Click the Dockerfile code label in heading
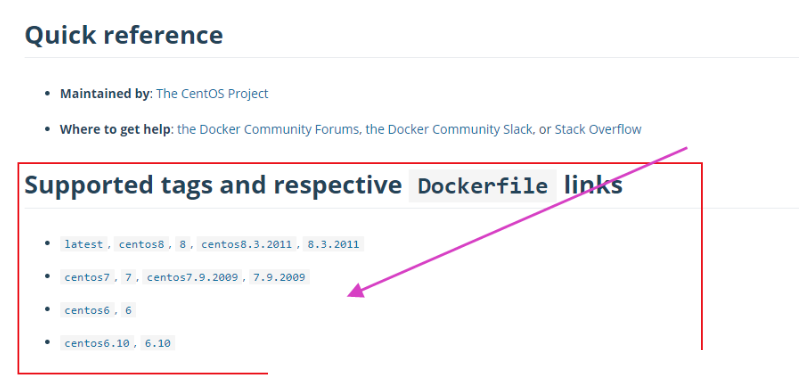 coord(483,186)
